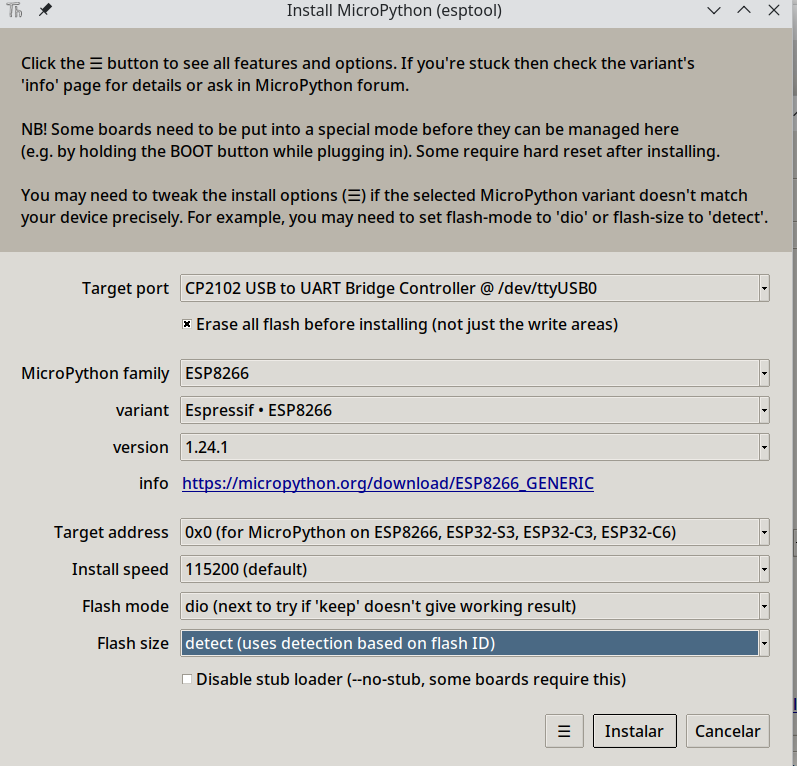Enable 'Disable stub loader' checkbox
797x766 pixels.
(x=187, y=679)
